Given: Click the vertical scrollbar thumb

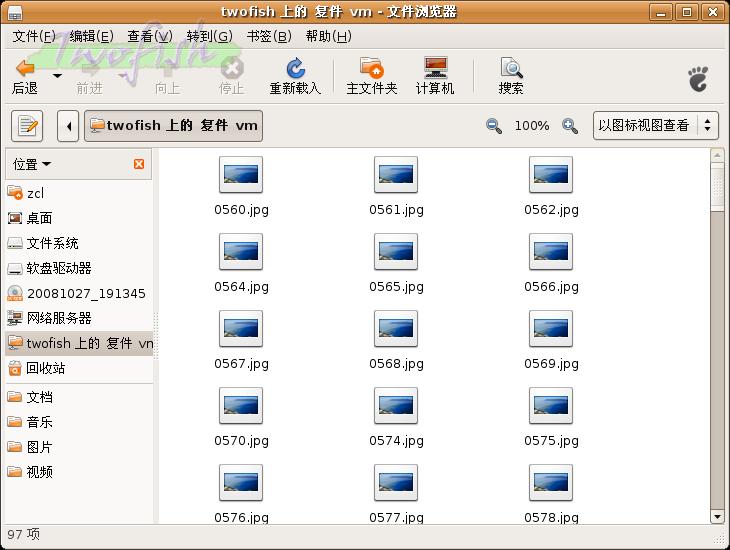Looking at the screenshot, I should click(717, 187).
